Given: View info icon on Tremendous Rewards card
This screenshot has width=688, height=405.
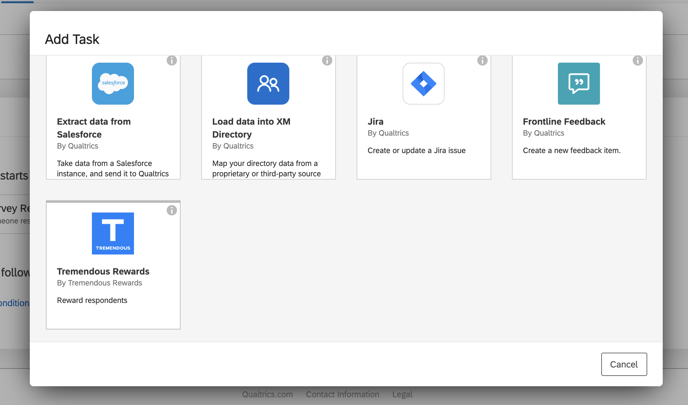Looking at the screenshot, I should [x=172, y=210].
